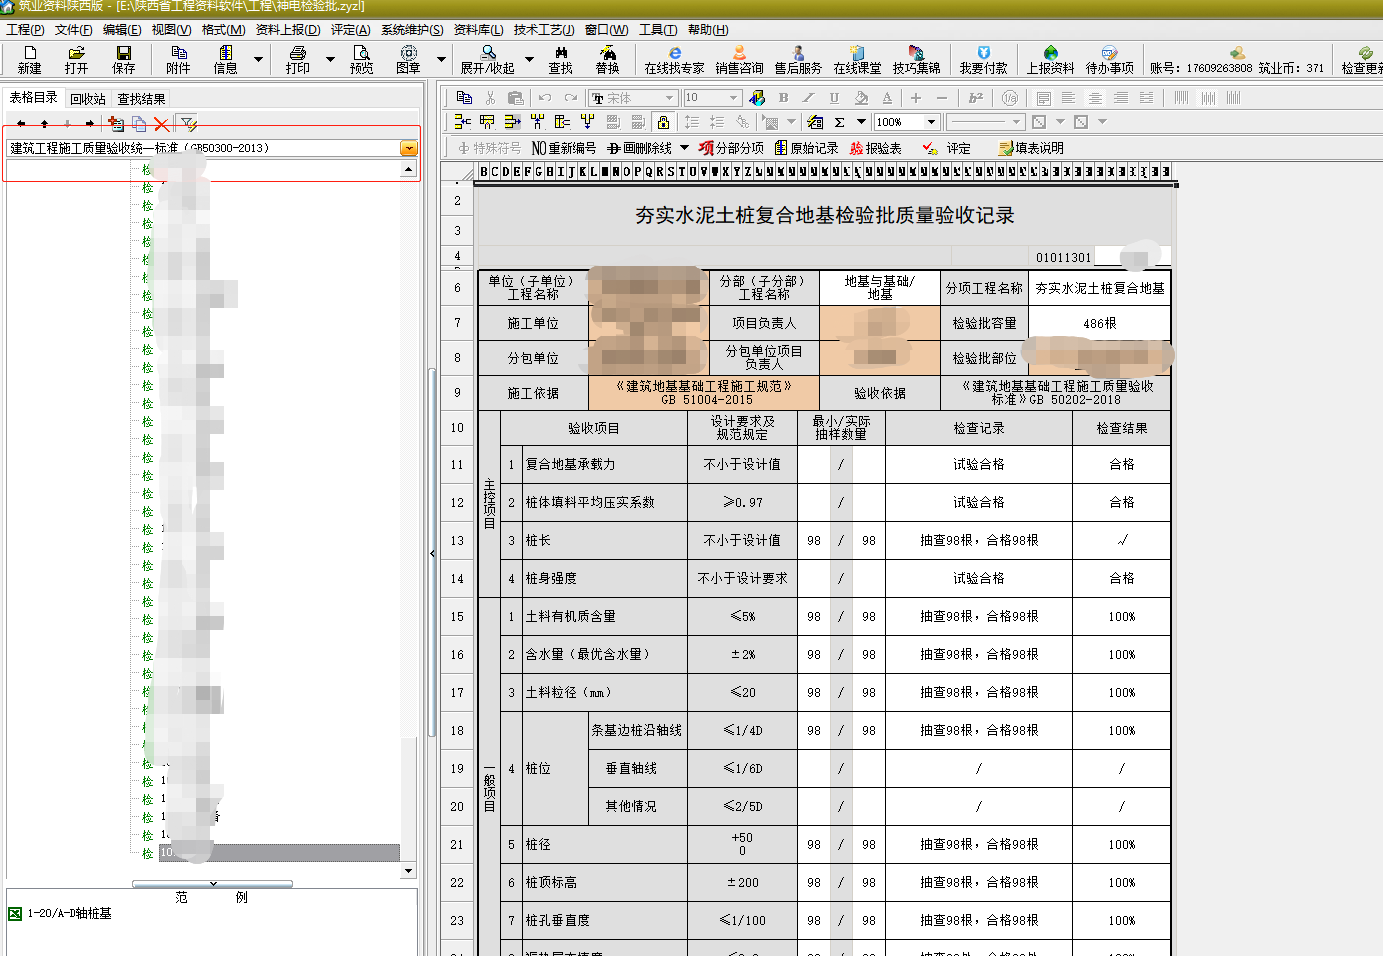Click the 上报资料 upload data icon

pyautogui.click(x=1050, y=59)
